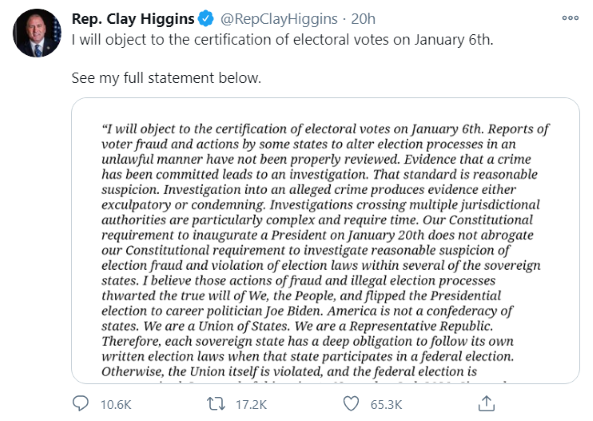
Task: Click the statement's opening line in the image
Action: tap(325, 129)
